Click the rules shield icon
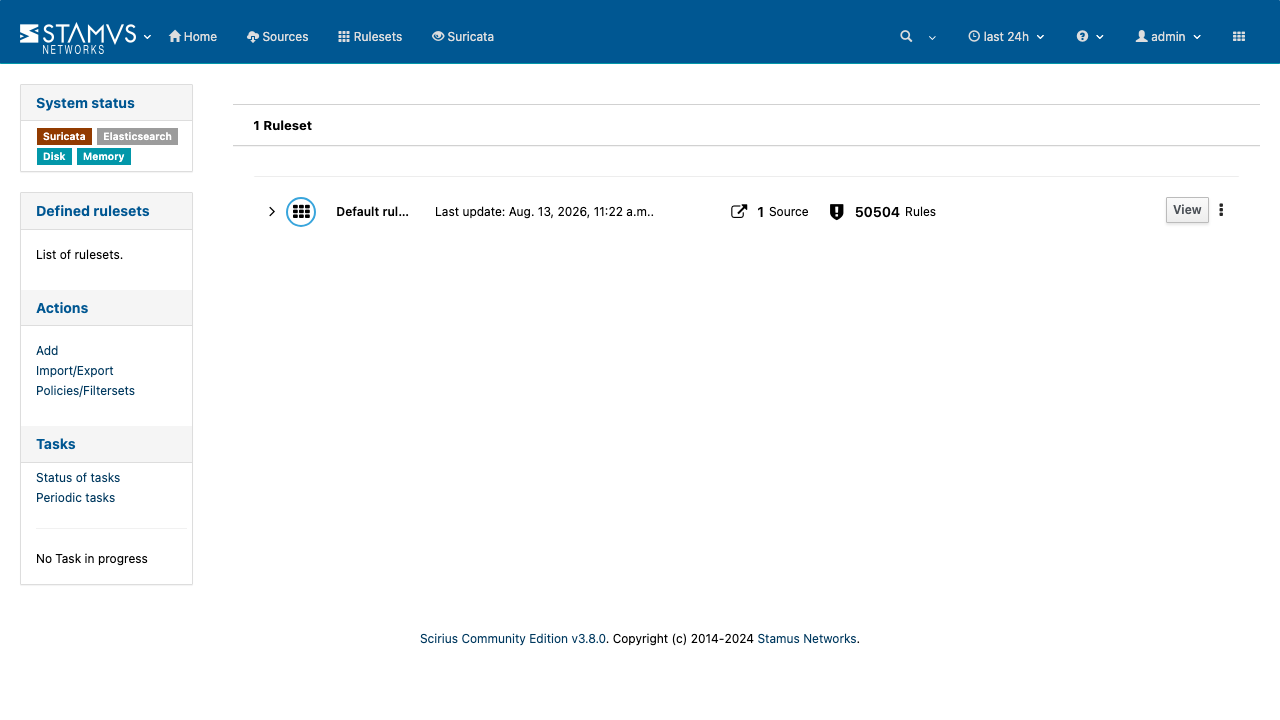The image size is (1280, 720). point(837,212)
